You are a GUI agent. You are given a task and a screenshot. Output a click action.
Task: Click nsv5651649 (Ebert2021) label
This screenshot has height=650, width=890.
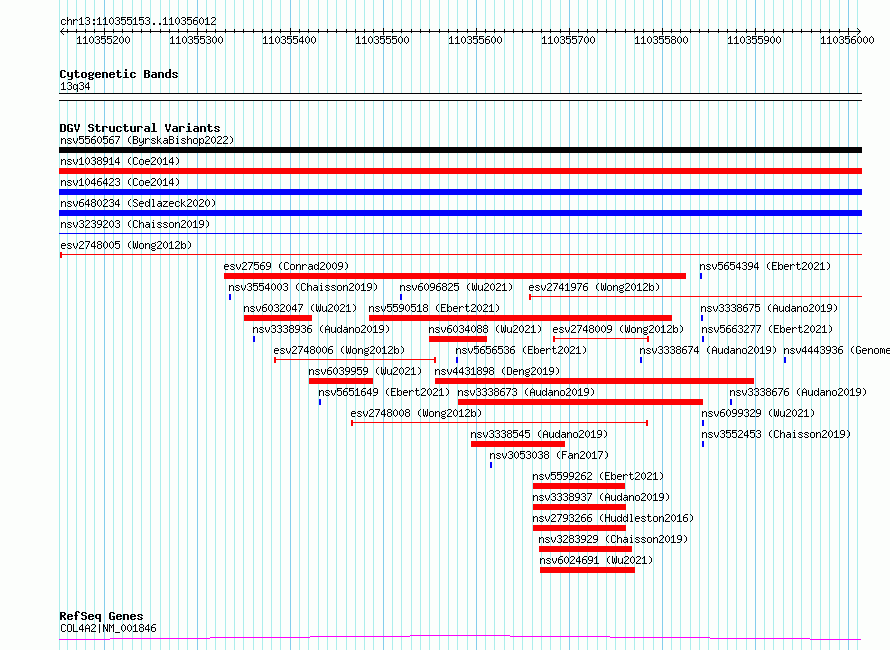pyautogui.click(x=384, y=392)
